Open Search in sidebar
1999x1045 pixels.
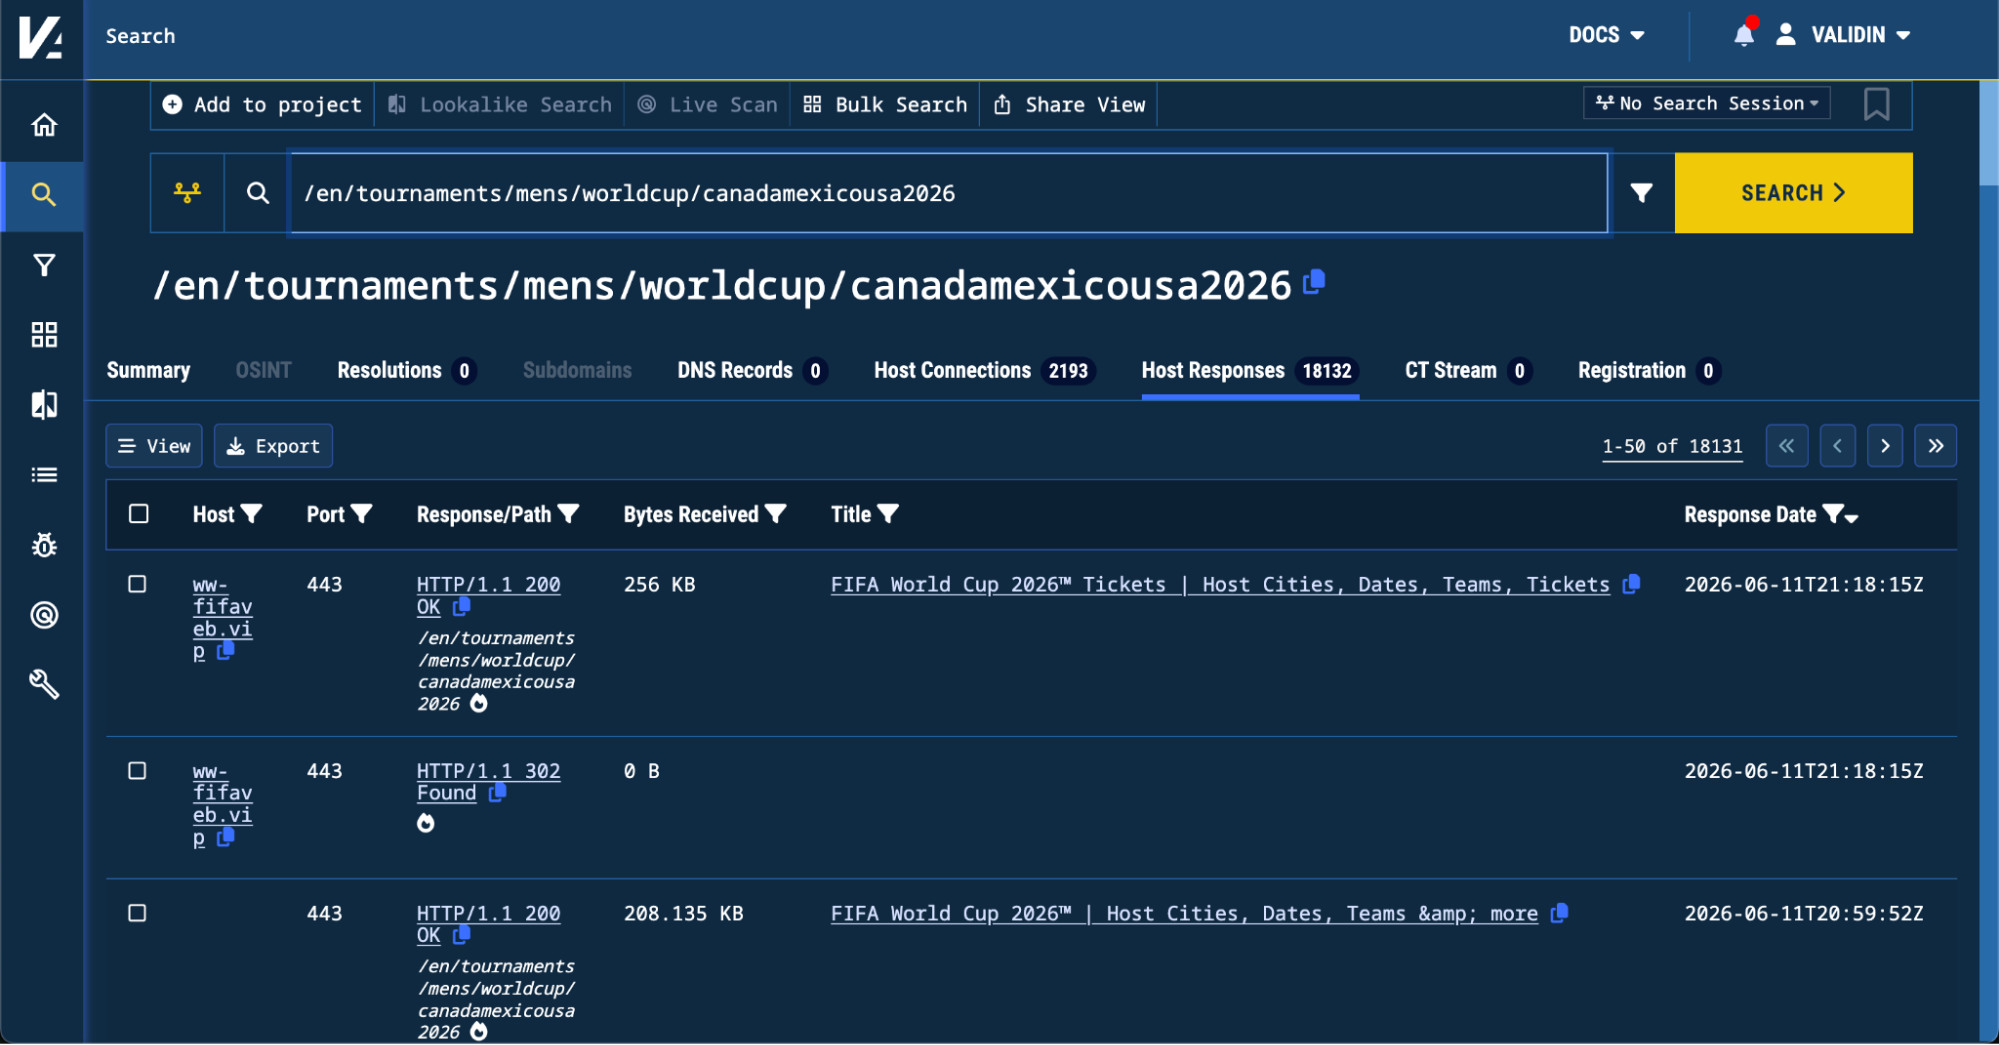point(44,195)
